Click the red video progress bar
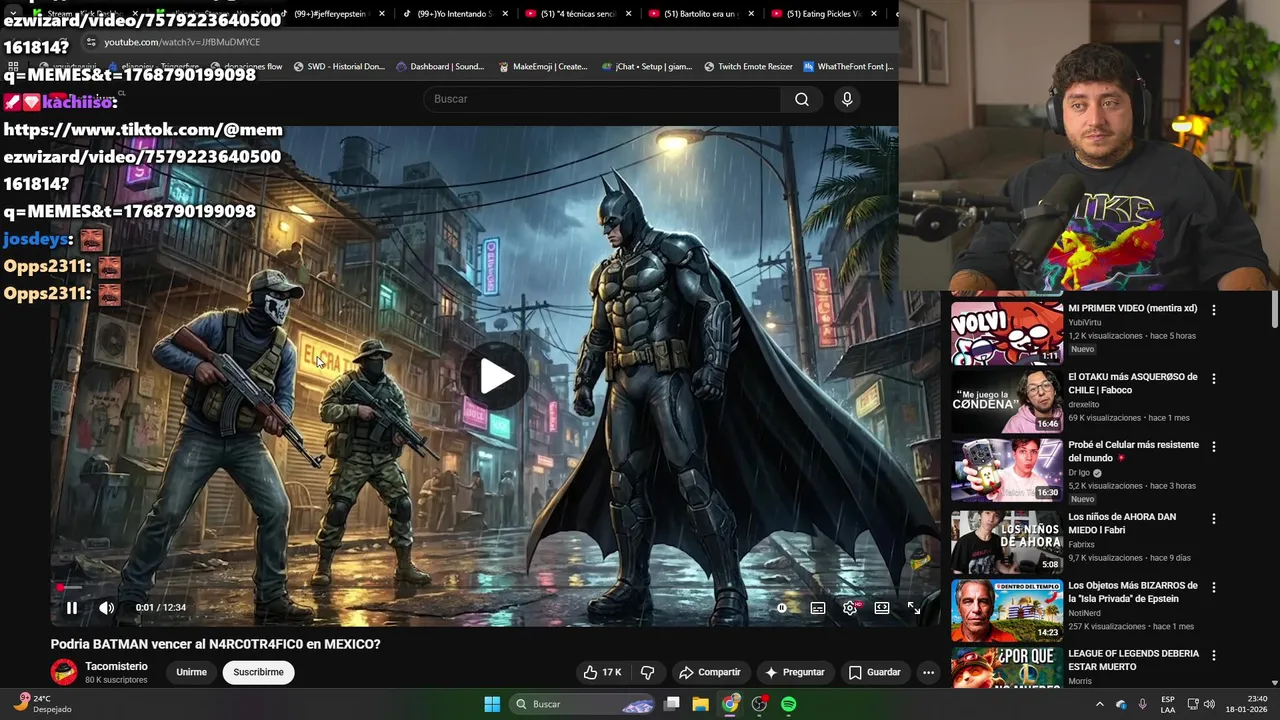Screen dimensions: 1280x720 [x=495, y=588]
